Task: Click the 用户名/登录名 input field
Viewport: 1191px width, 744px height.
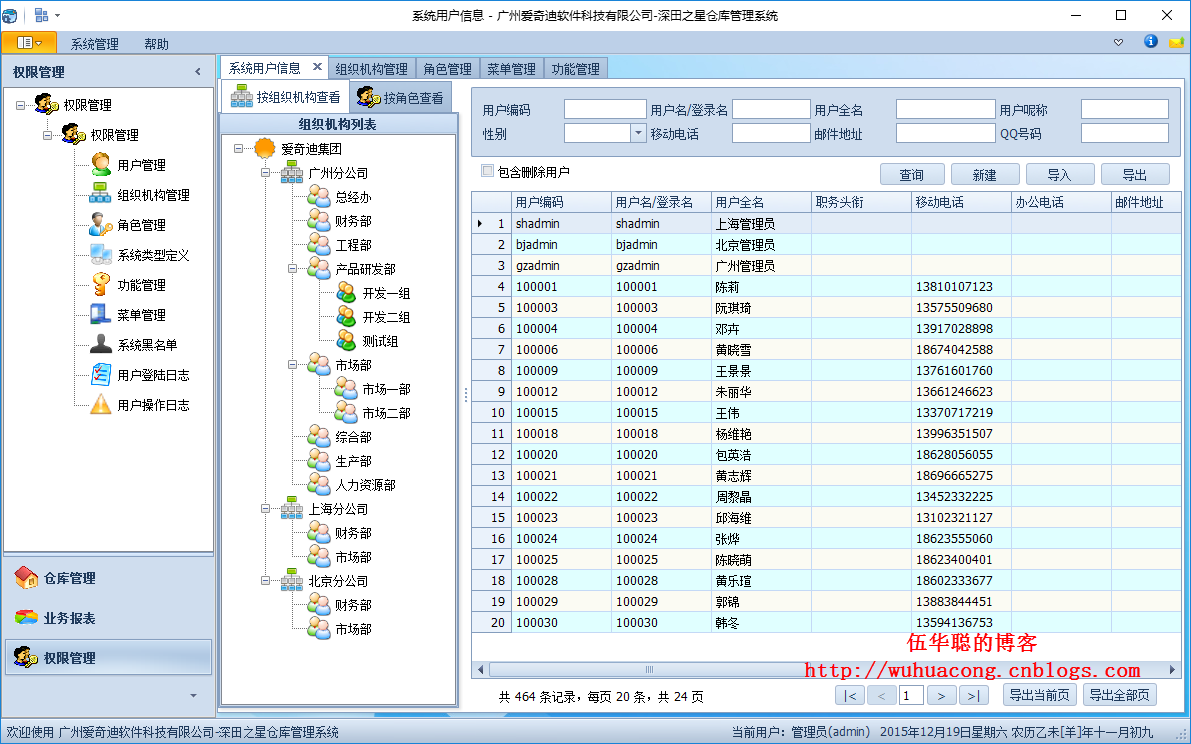Action: (771, 109)
